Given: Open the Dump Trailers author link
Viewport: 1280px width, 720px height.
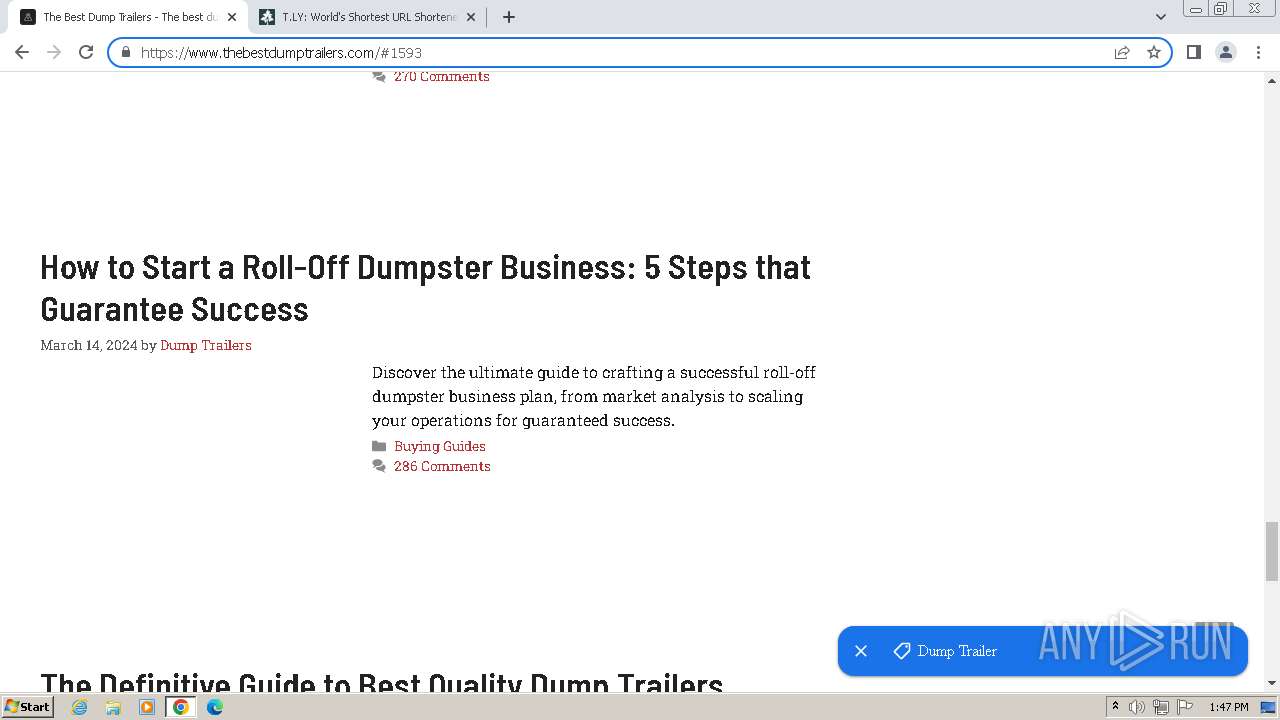Looking at the screenshot, I should click(206, 345).
